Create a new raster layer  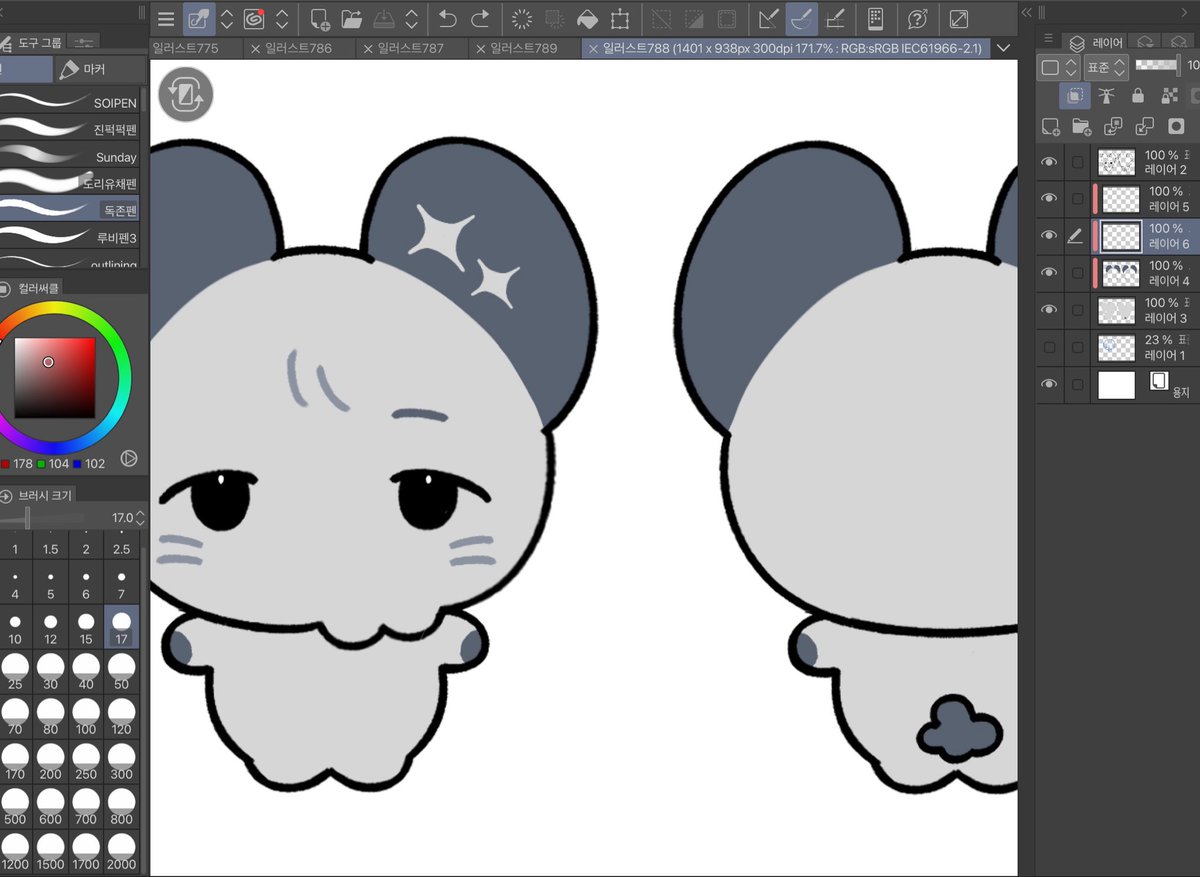1050,127
